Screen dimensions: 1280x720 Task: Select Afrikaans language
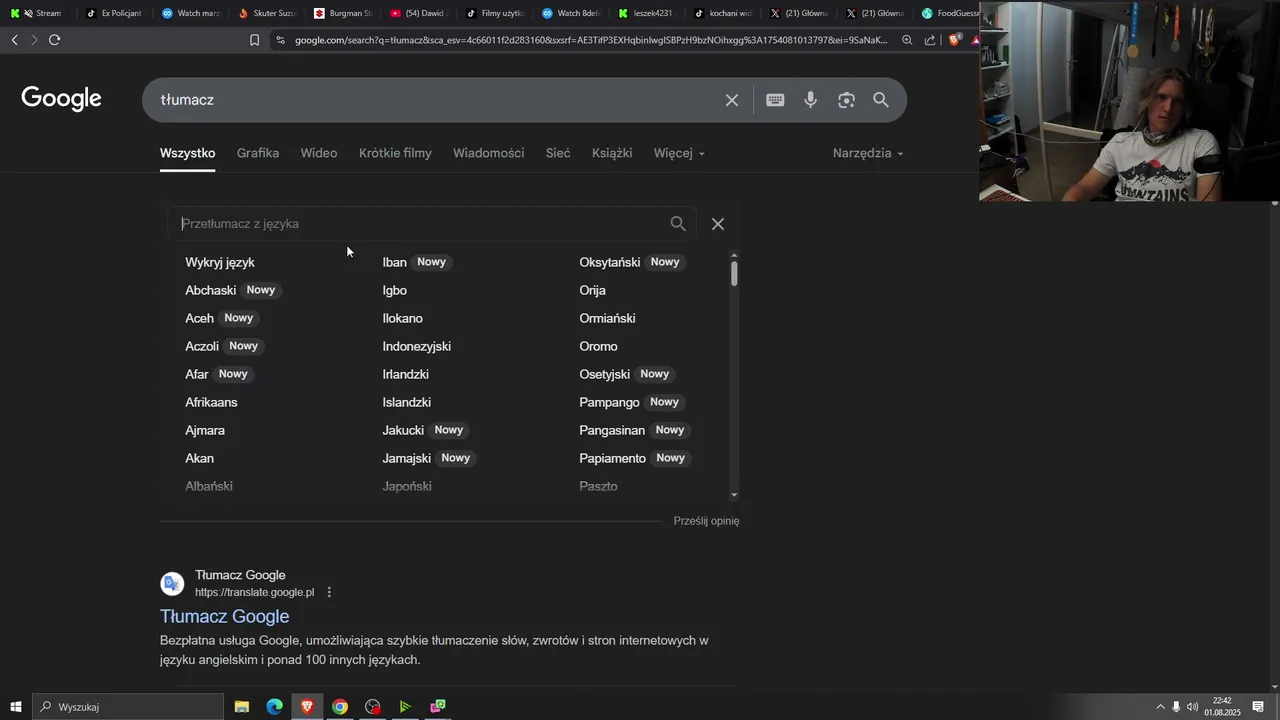click(x=211, y=402)
